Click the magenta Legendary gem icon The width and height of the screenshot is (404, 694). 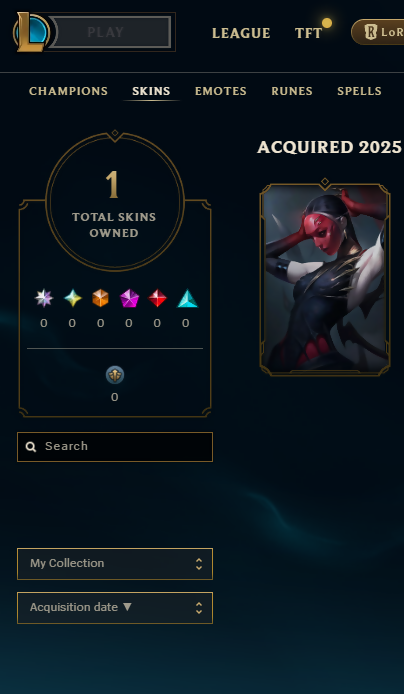click(129, 298)
